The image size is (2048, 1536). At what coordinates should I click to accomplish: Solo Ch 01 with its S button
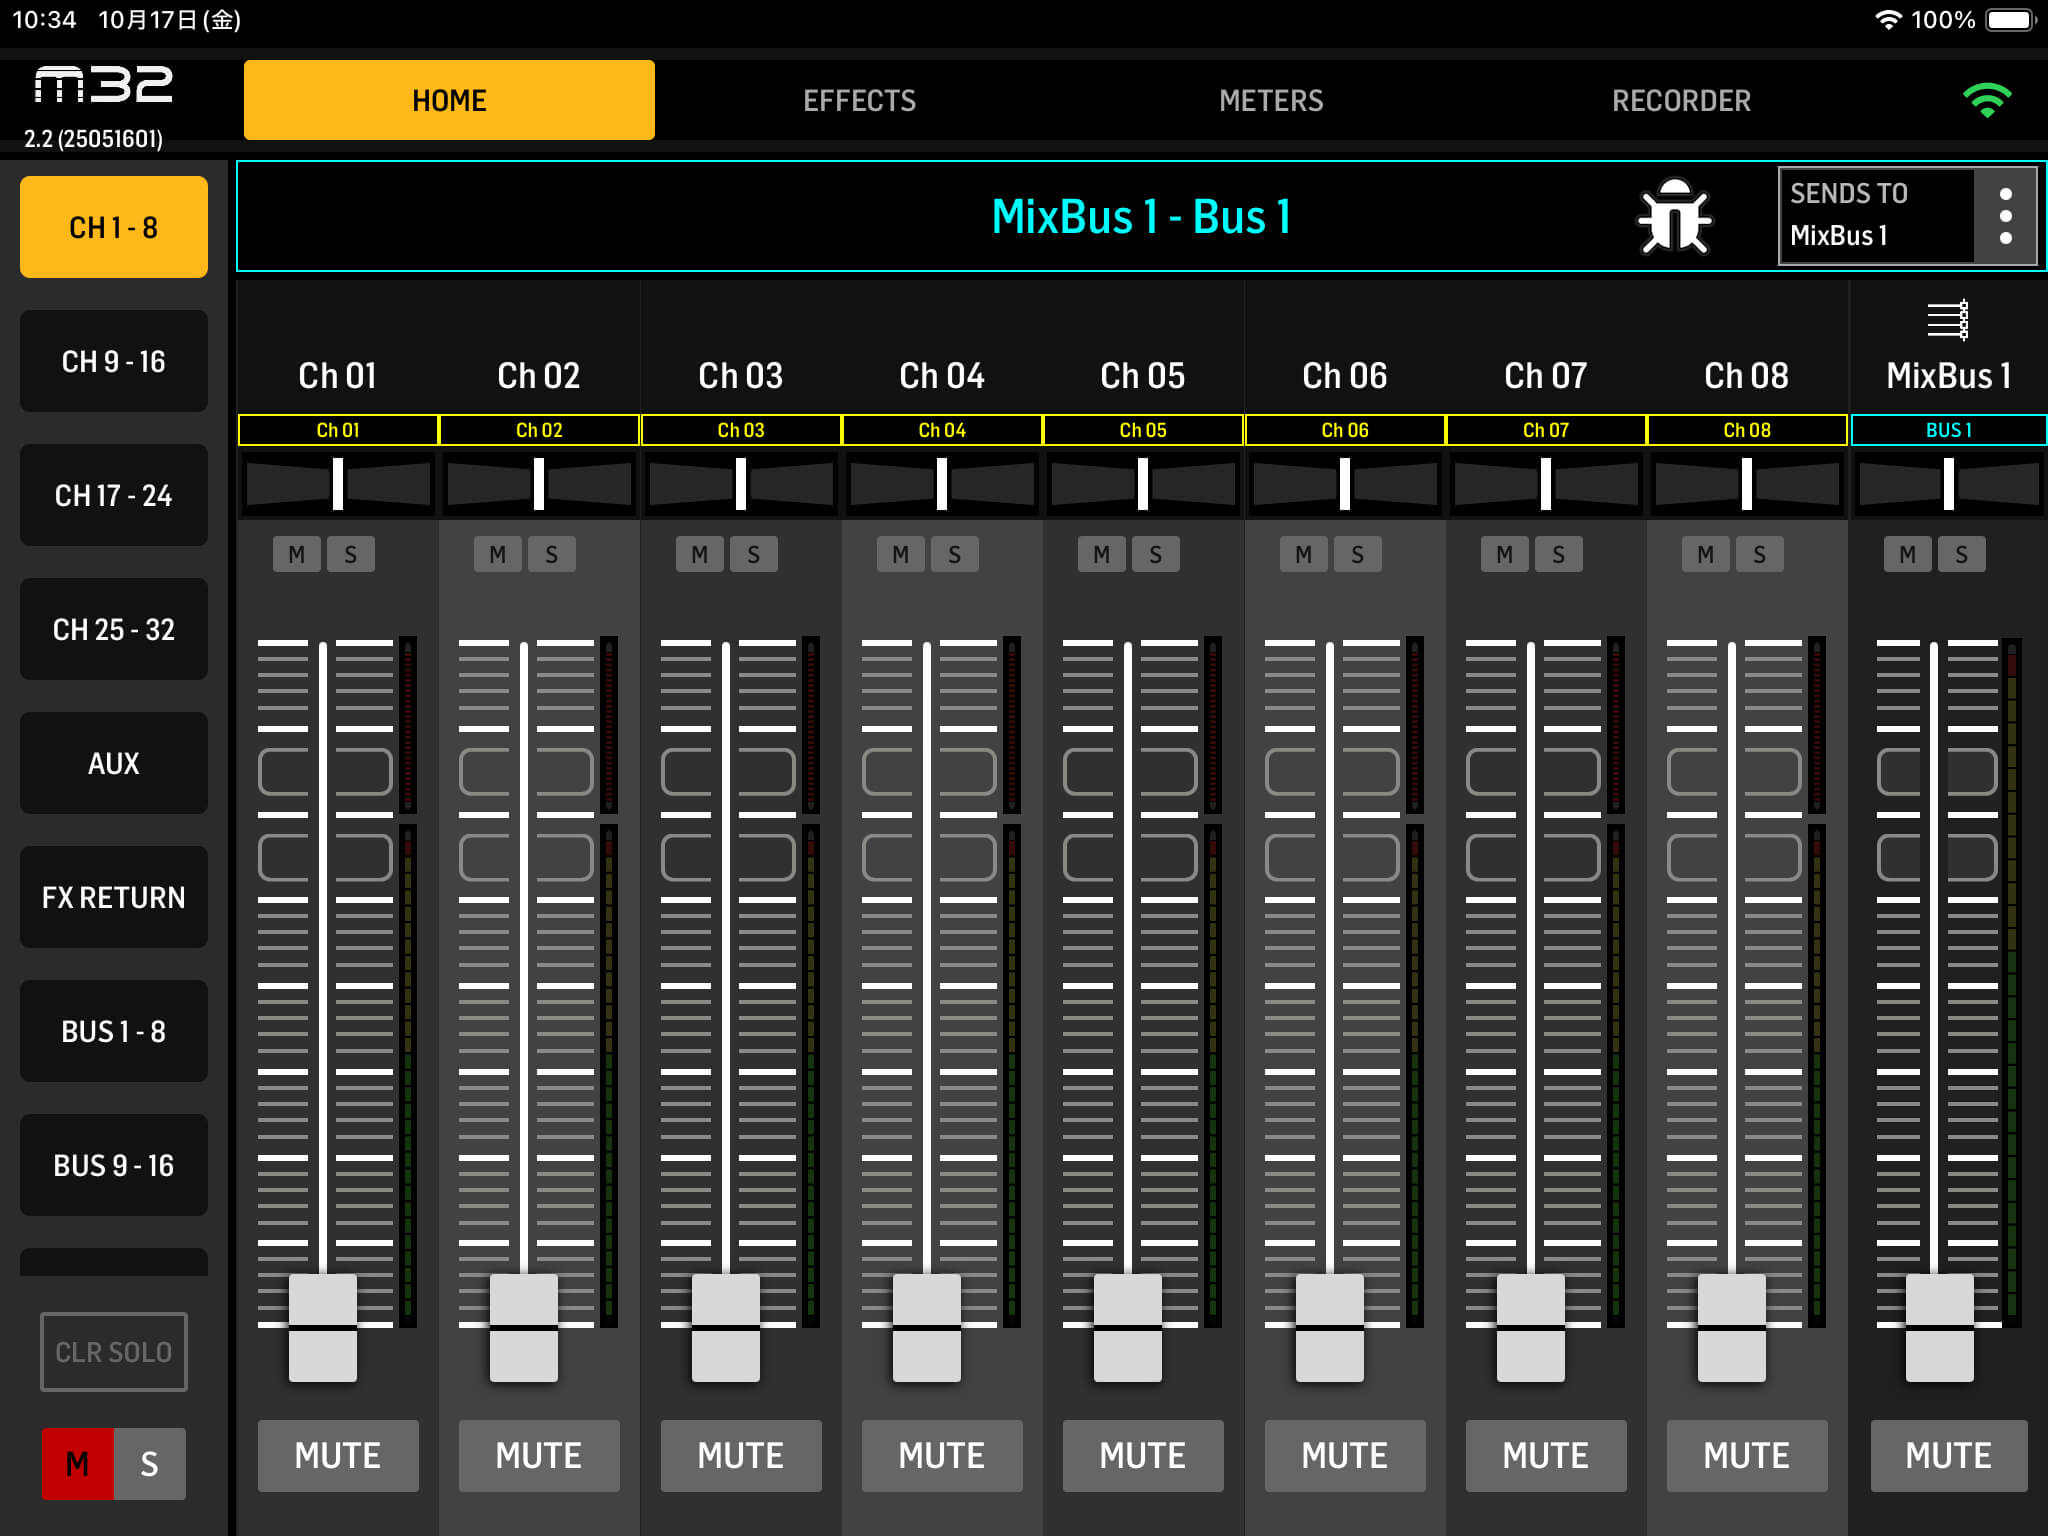(350, 554)
